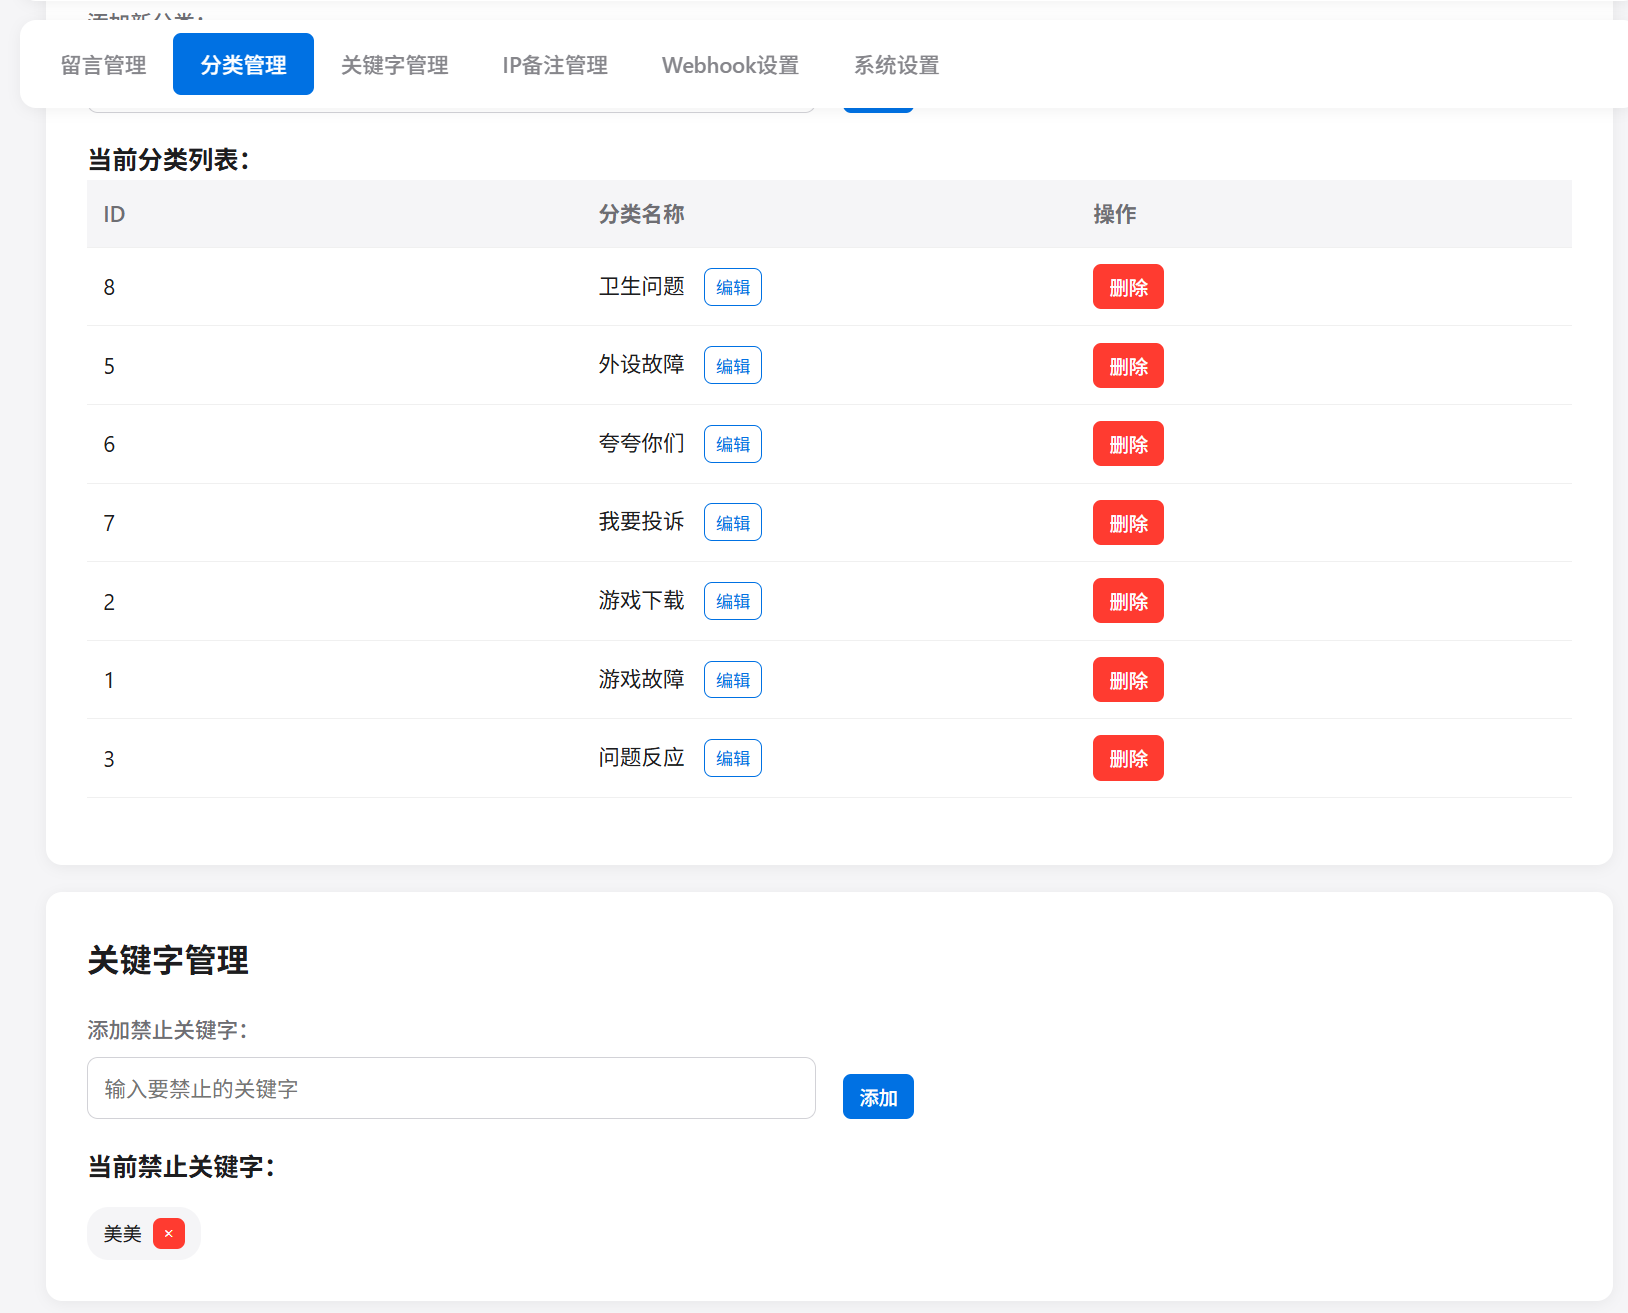This screenshot has height=1313, width=1628.
Task: Open the Webhook设置 tab
Action: (x=729, y=64)
